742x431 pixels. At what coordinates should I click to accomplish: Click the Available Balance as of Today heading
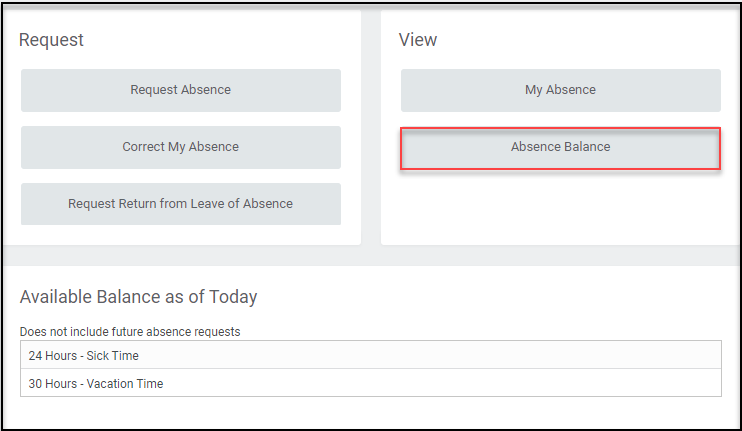(x=138, y=297)
